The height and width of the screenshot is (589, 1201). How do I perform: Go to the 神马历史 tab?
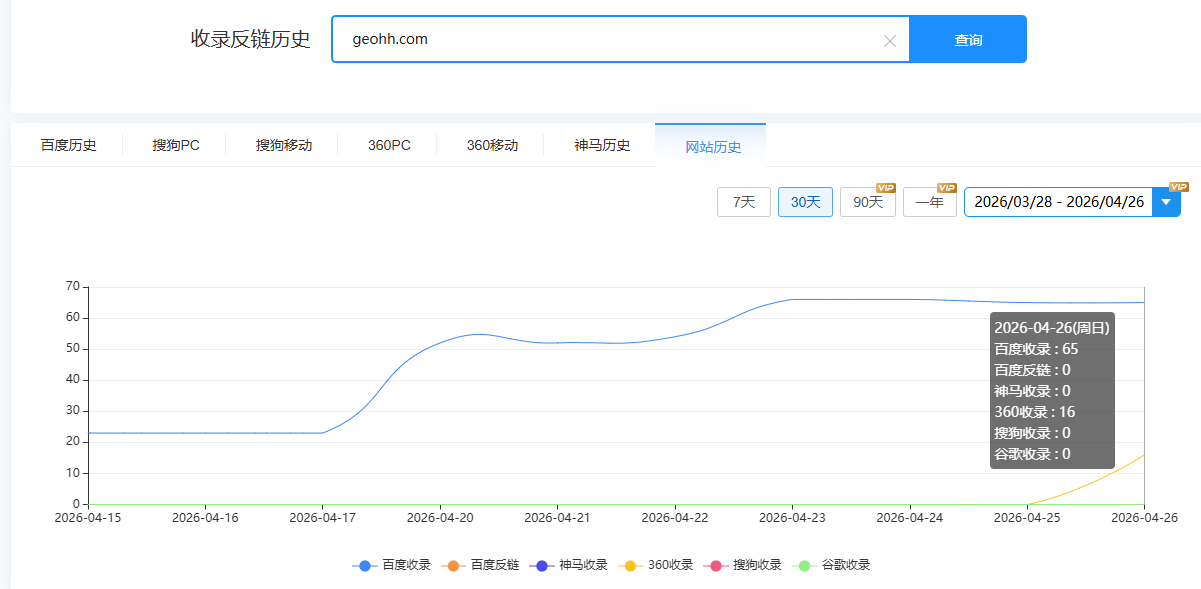click(602, 145)
